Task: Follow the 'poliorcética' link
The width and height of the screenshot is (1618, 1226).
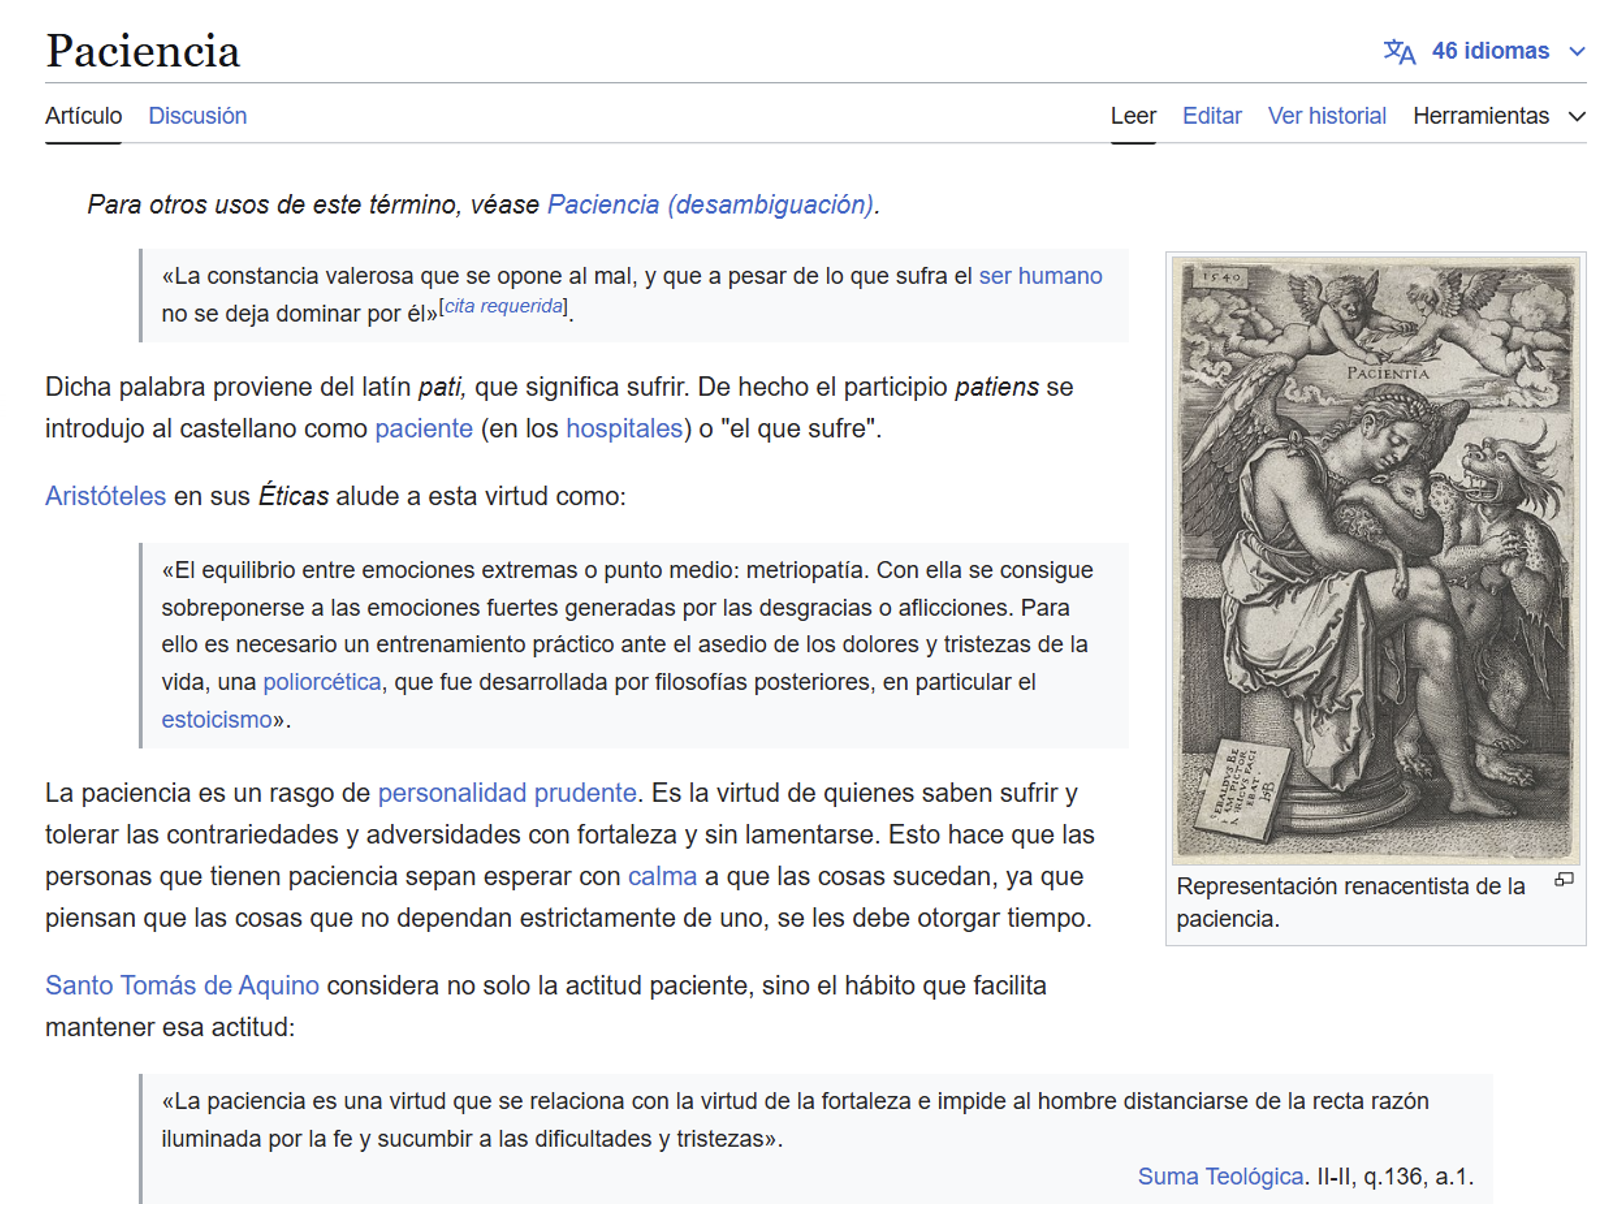Action: [321, 682]
